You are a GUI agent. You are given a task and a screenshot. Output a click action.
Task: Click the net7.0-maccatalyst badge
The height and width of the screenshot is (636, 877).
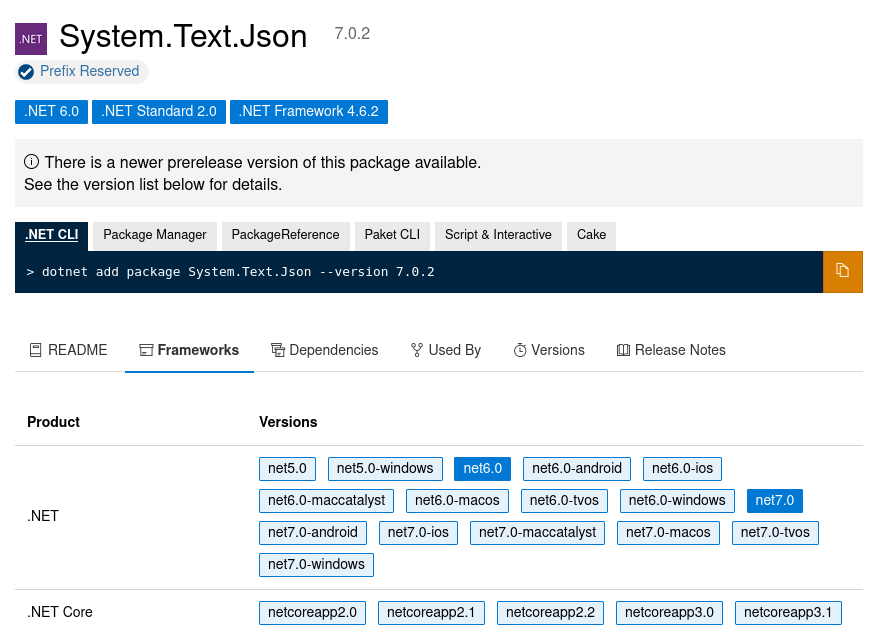pyautogui.click(x=537, y=533)
